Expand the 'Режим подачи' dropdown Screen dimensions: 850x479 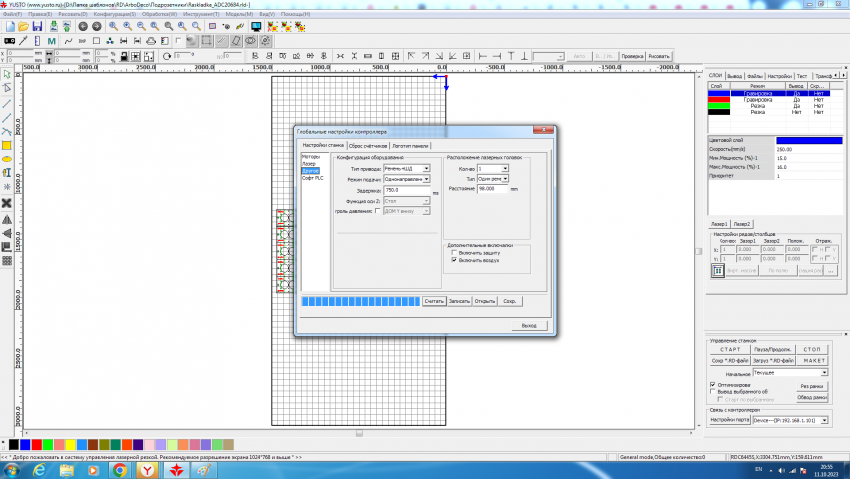pyautogui.click(x=426, y=179)
